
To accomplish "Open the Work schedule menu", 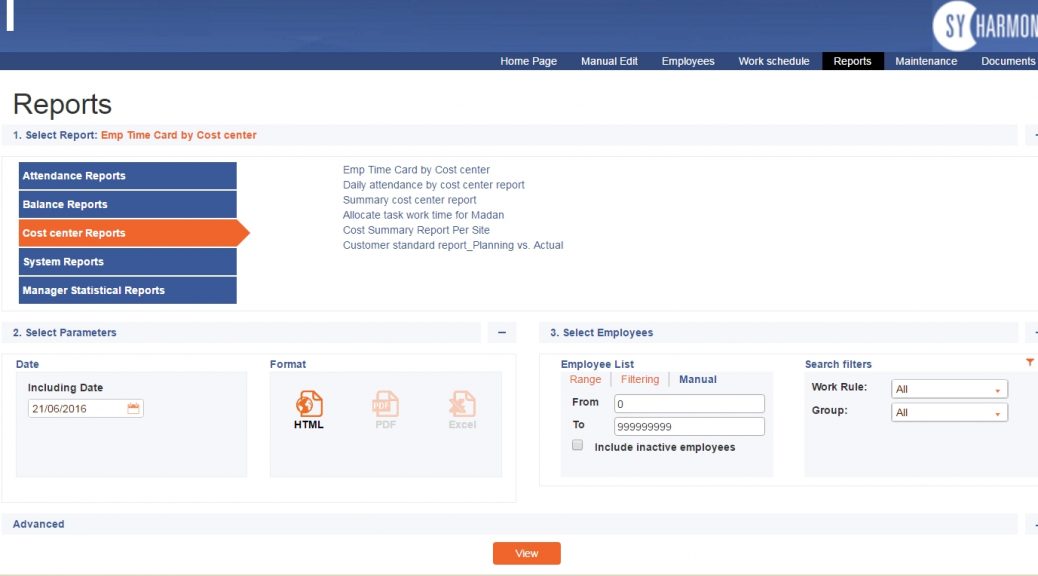I will (773, 61).
